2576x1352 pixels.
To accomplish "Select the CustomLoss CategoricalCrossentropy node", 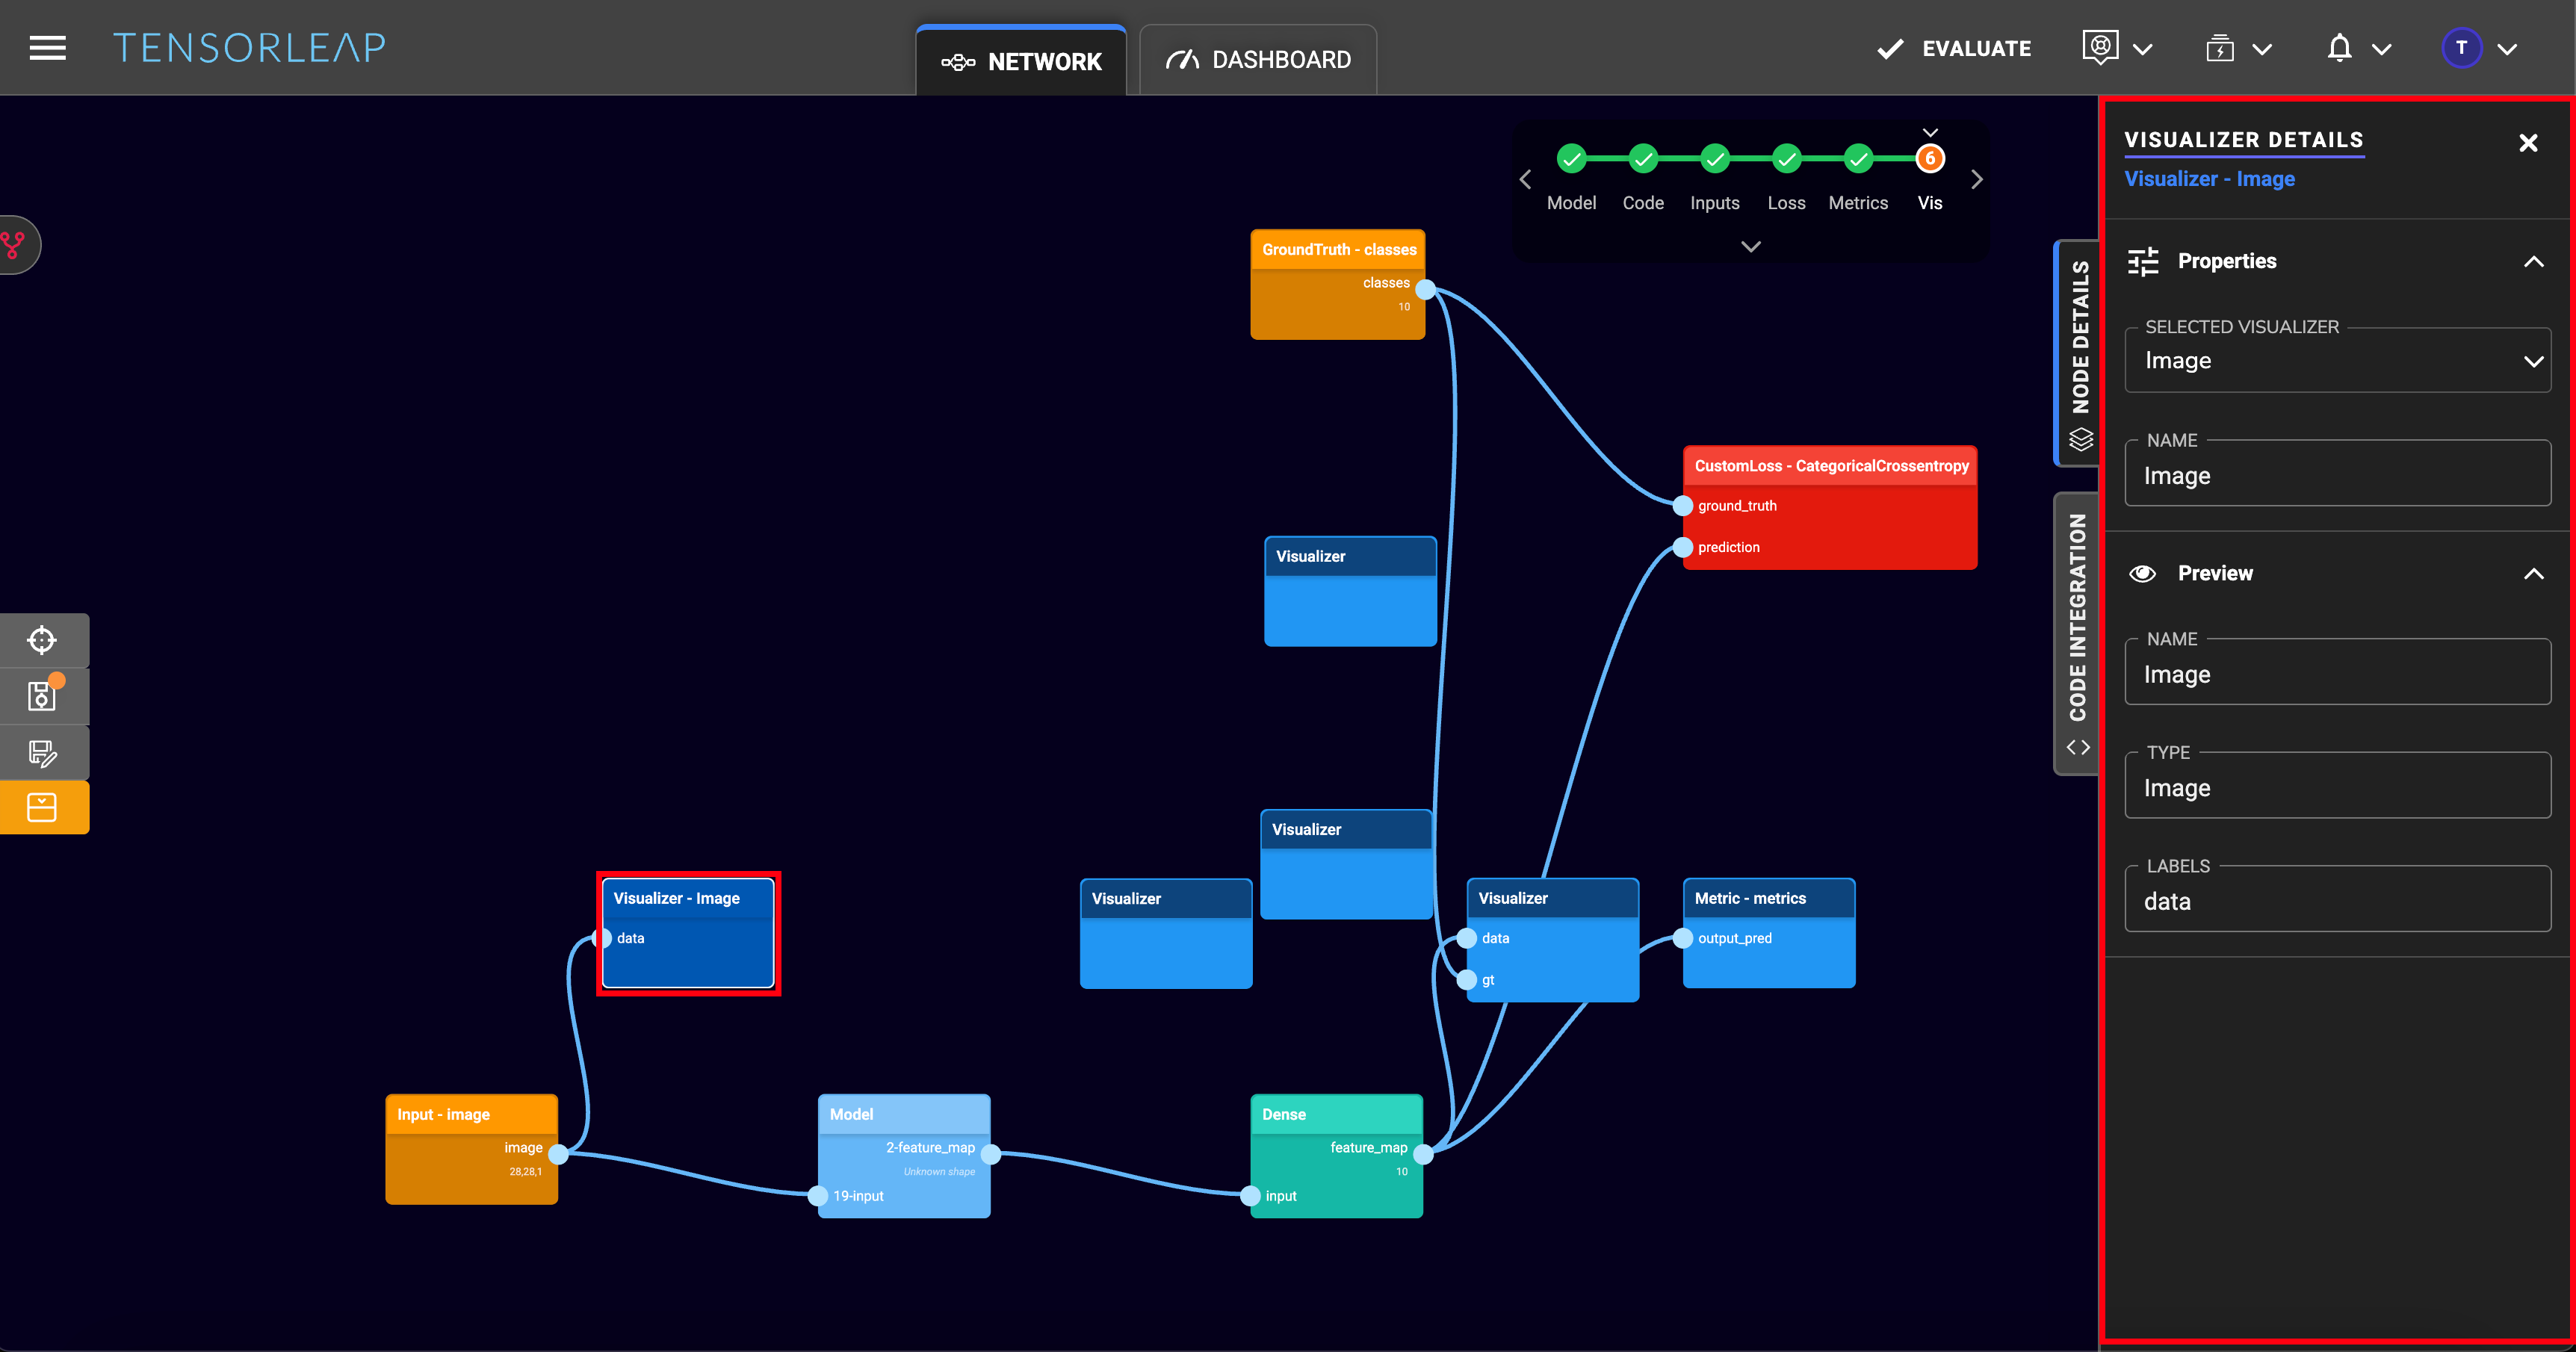I will (1830, 466).
